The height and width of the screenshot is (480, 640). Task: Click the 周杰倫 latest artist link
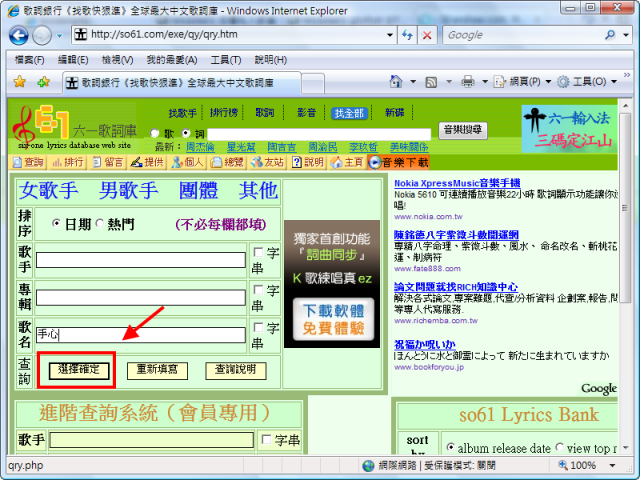coord(200,147)
